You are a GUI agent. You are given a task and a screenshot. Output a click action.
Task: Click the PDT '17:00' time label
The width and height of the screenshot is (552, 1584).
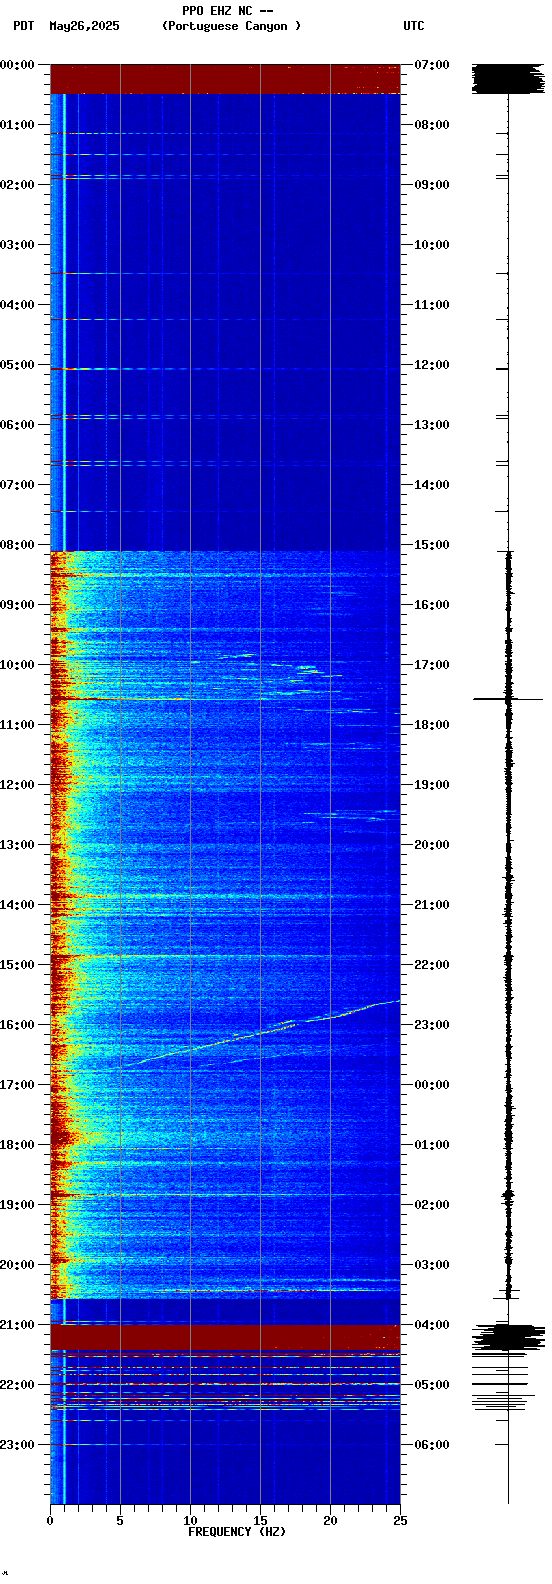pyautogui.click(x=17, y=1085)
